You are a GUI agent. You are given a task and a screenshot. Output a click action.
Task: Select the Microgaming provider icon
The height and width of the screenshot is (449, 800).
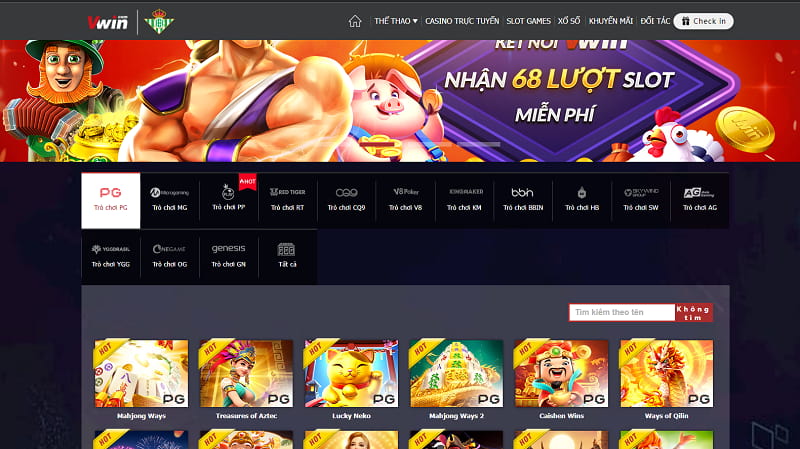coord(169,198)
